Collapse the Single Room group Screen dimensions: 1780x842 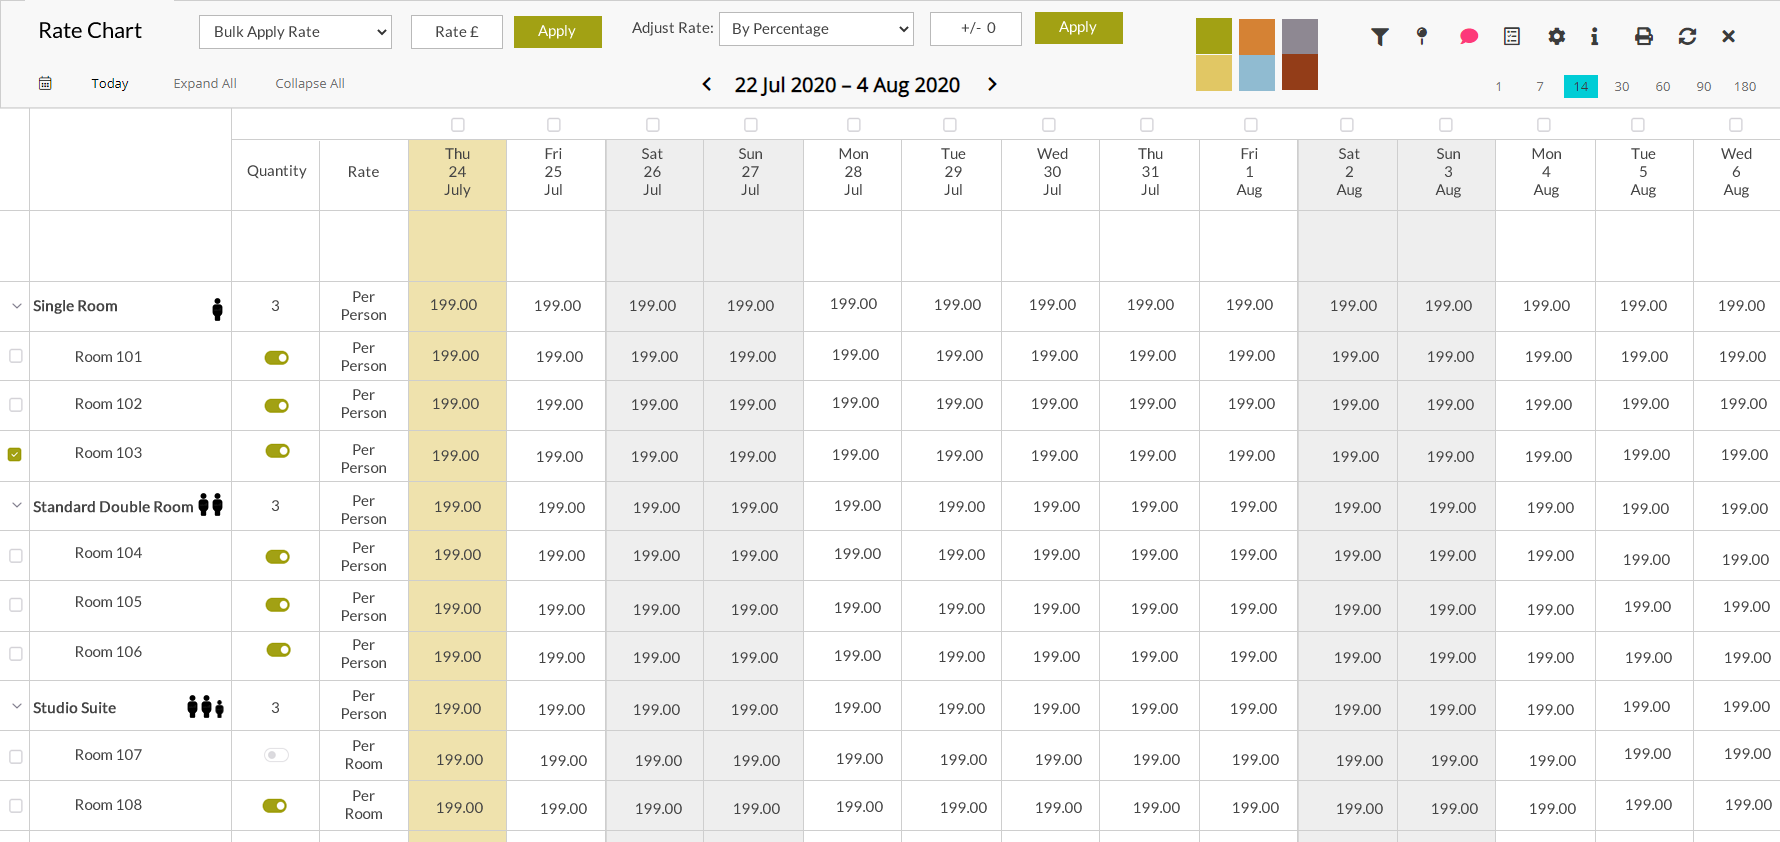point(17,306)
